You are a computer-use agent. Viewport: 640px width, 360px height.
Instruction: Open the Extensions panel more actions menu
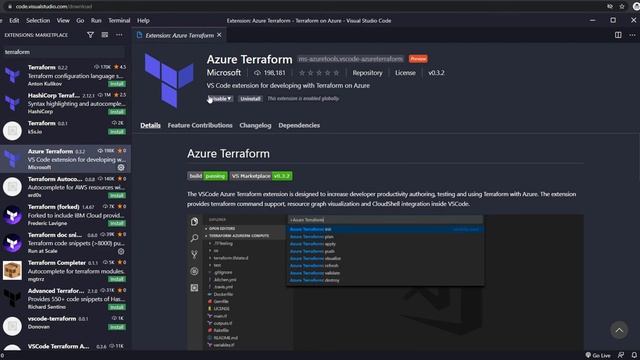[x=119, y=35]
